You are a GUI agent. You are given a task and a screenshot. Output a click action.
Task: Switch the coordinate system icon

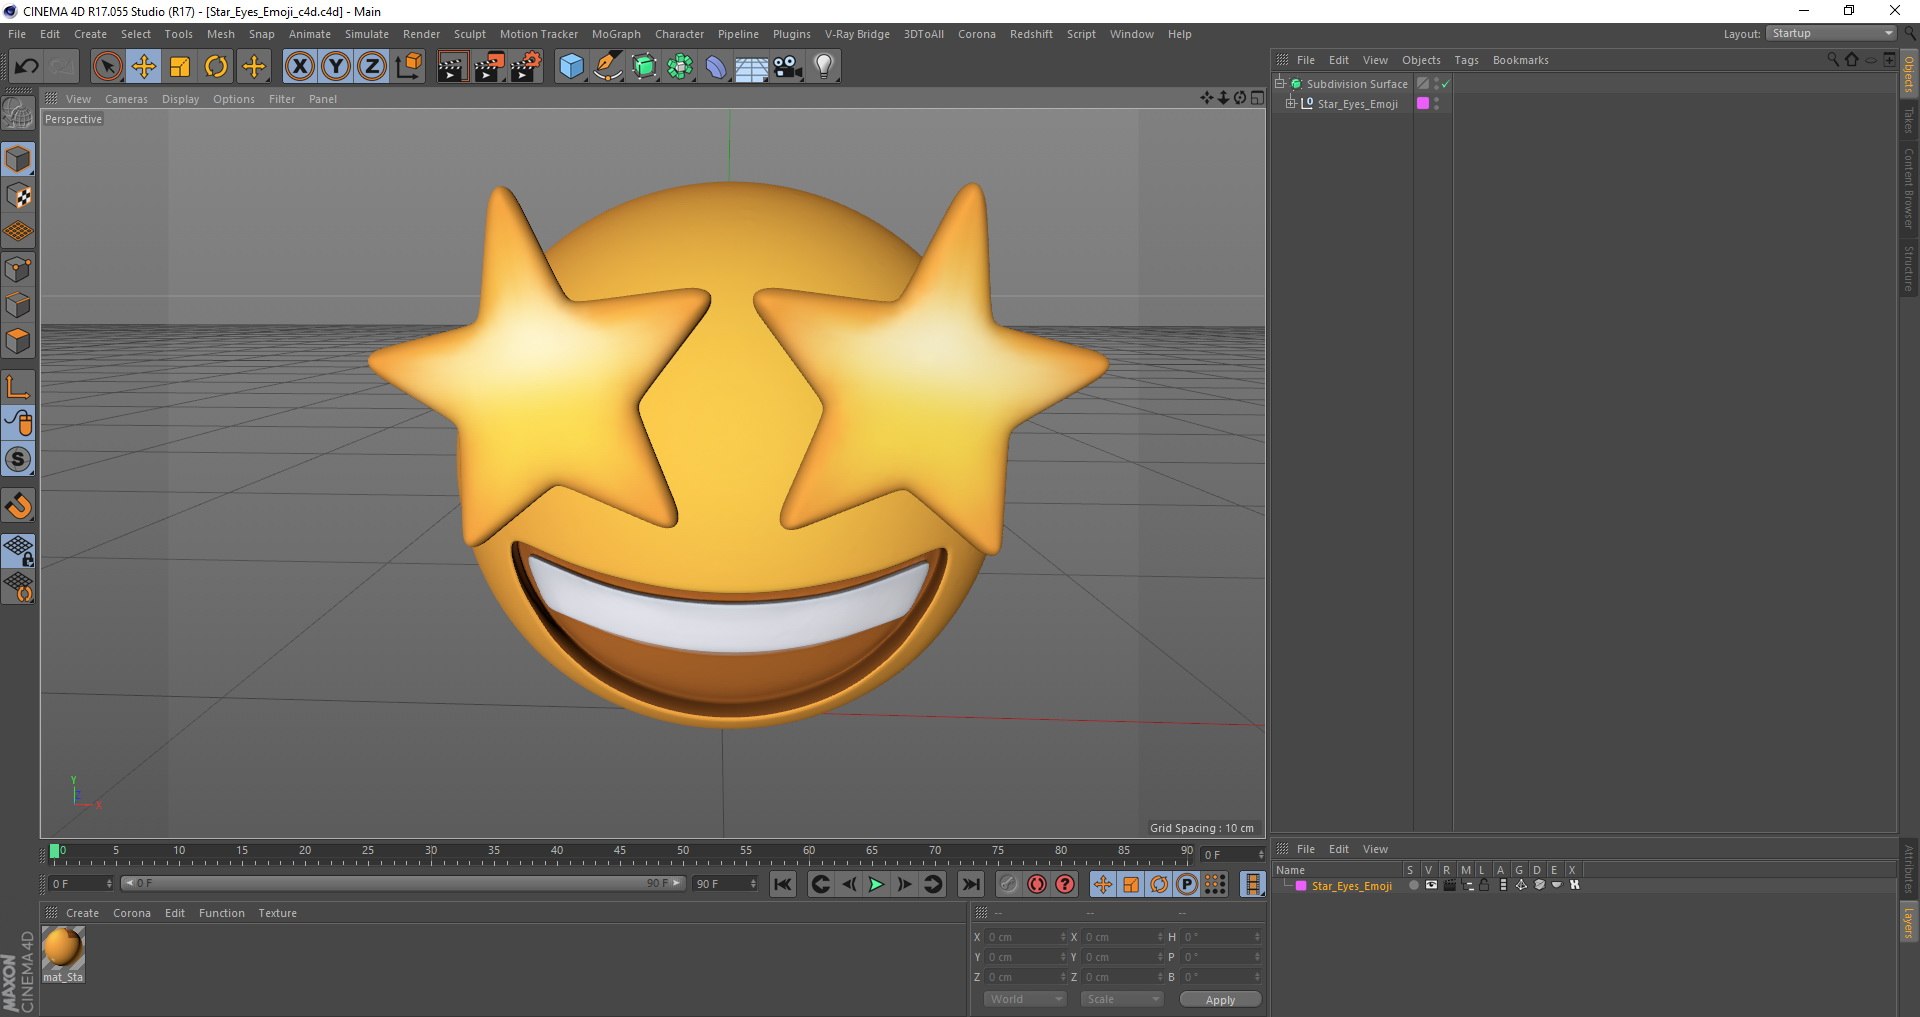[409, 67]
